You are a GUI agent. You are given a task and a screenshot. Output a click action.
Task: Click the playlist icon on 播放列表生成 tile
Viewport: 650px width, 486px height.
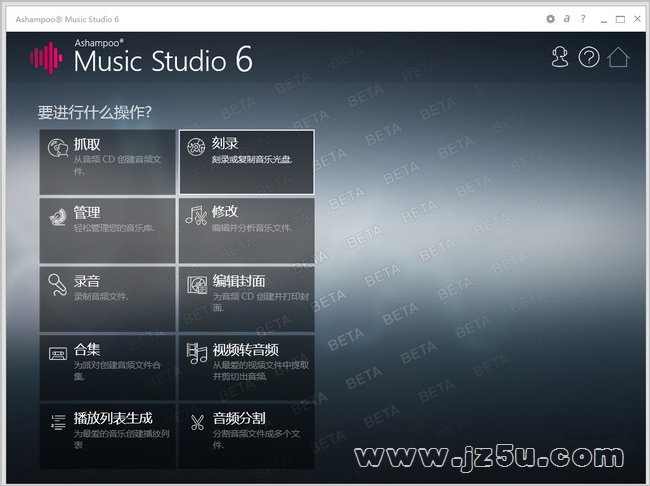coord(58,422)
